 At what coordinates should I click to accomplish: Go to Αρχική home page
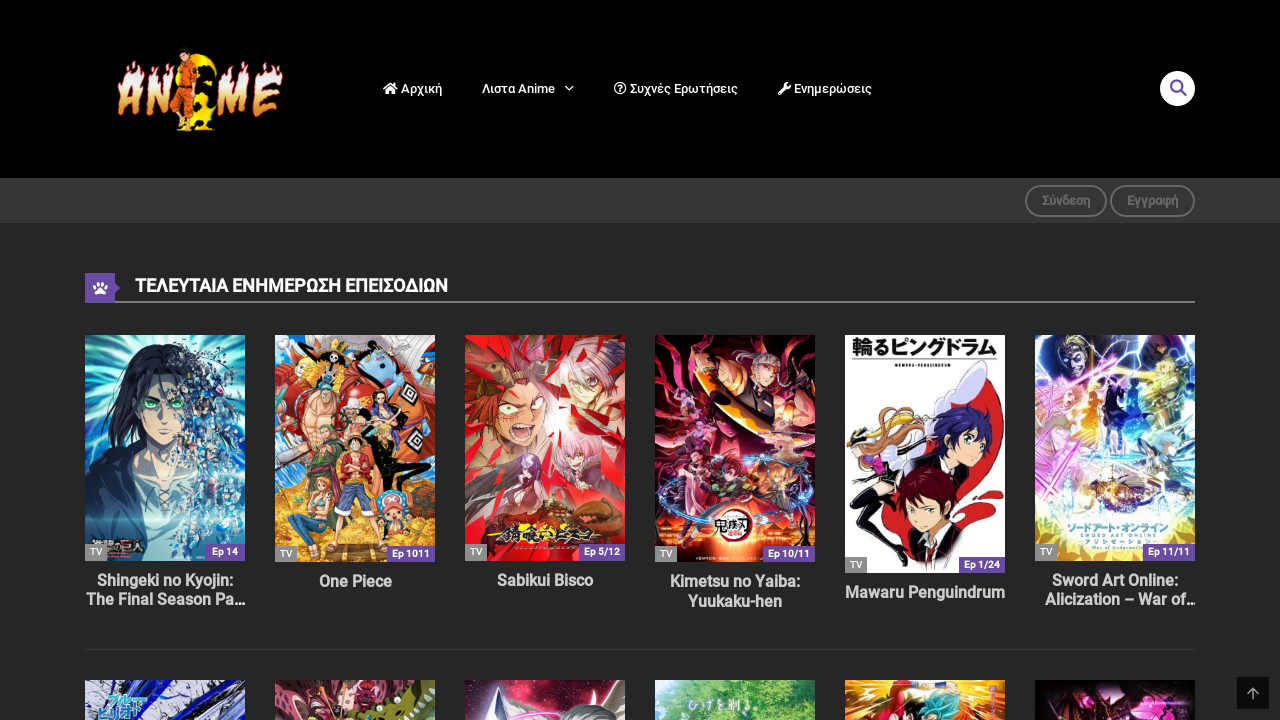coord(412,89)
